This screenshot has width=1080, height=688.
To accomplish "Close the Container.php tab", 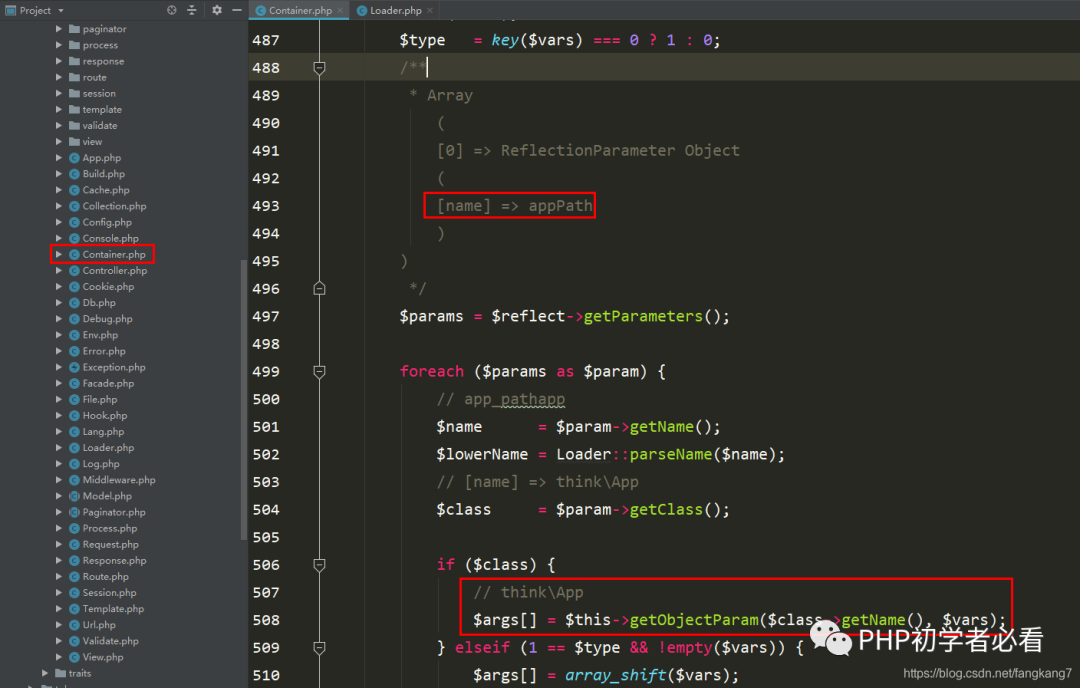I will (x=340, y=10).
